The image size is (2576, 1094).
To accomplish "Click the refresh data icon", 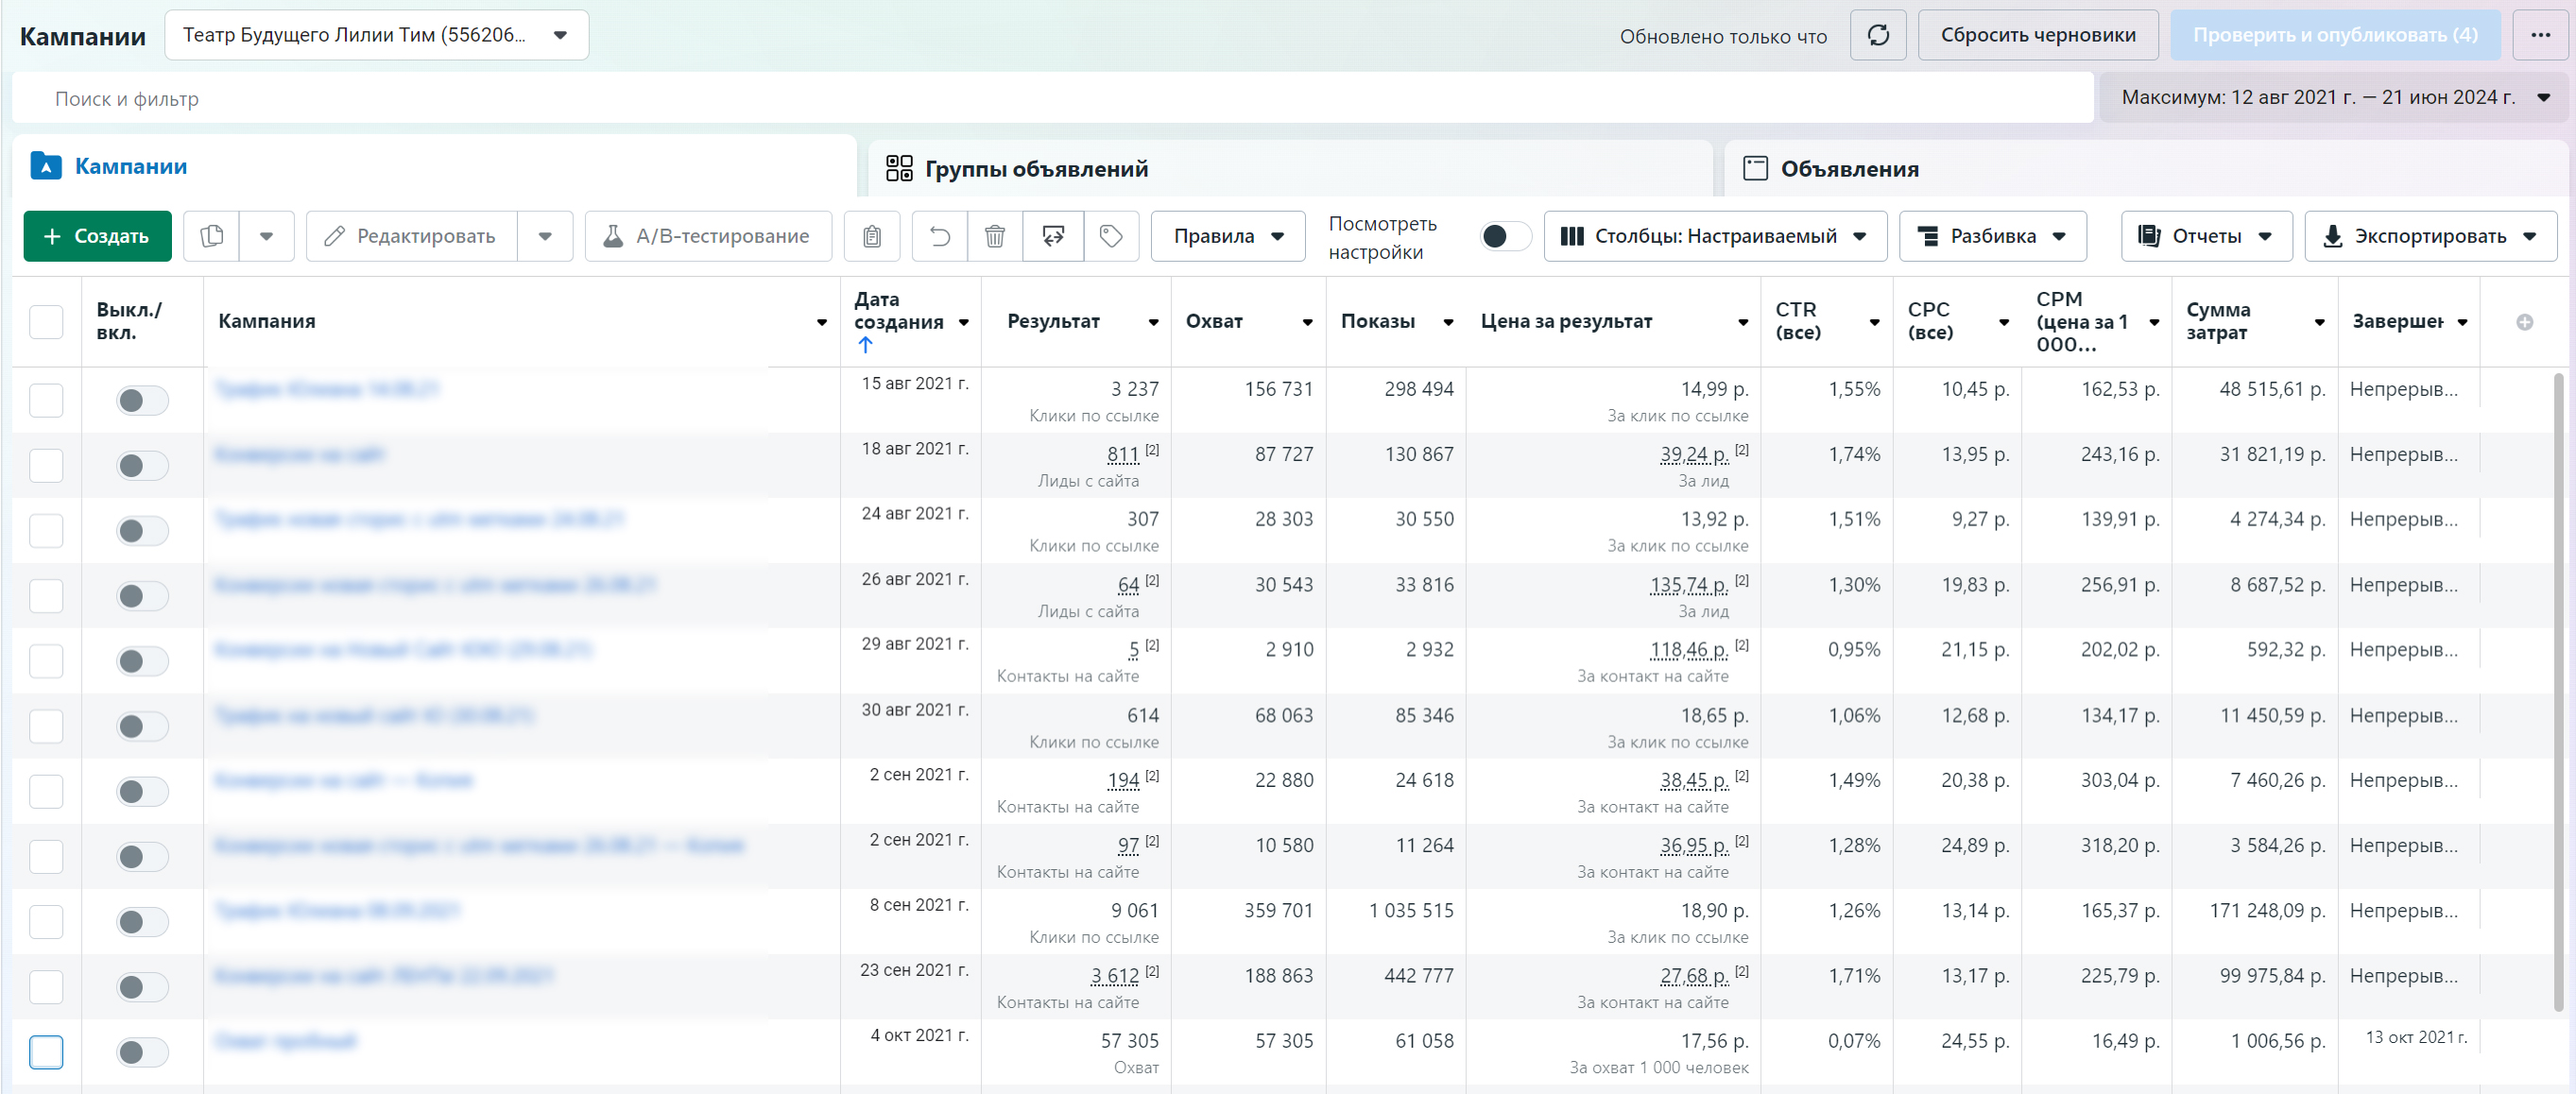I will pos(1878,35).
